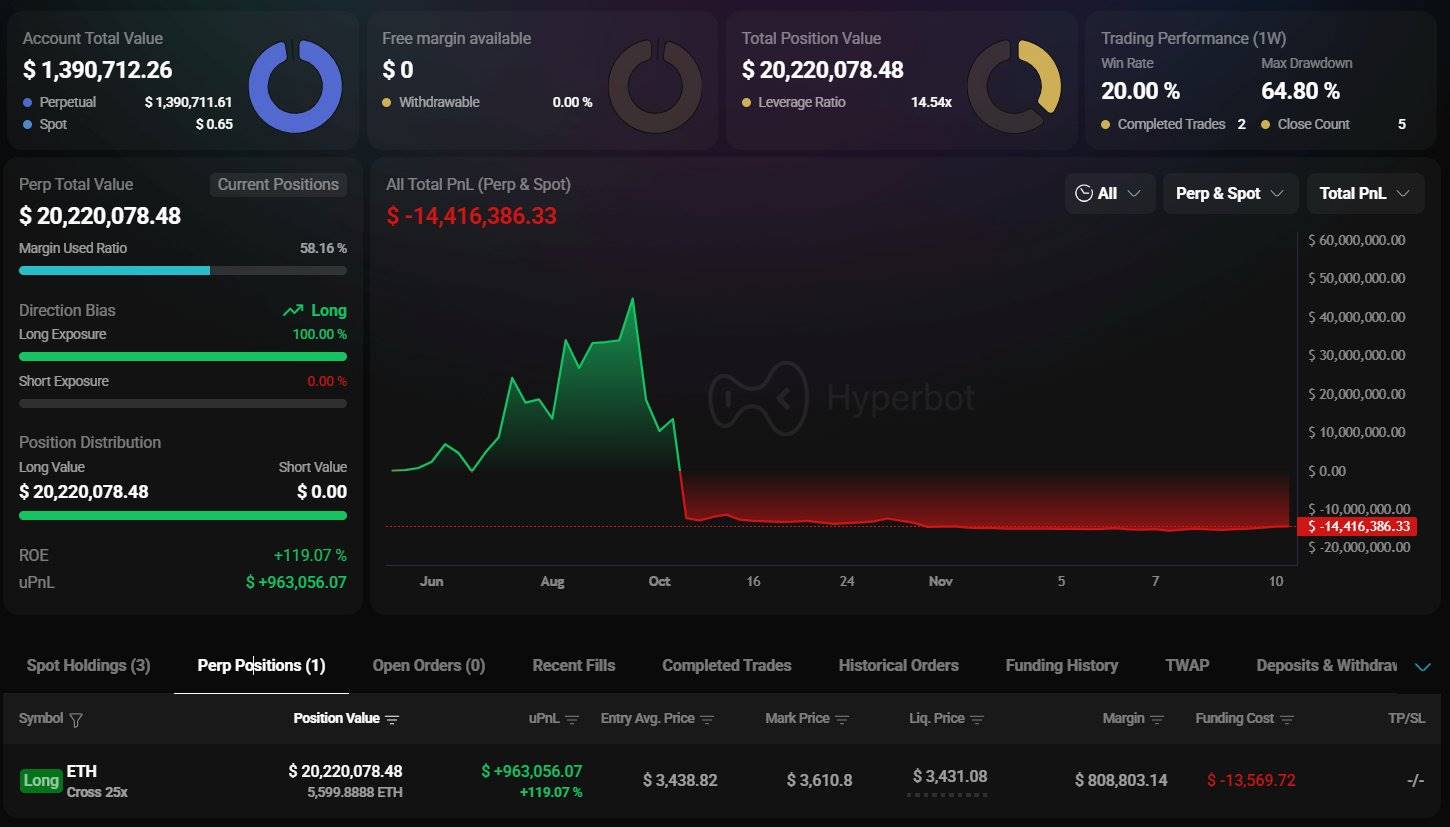
Task: Click the uPnL column sort icon
Action: 572,719
